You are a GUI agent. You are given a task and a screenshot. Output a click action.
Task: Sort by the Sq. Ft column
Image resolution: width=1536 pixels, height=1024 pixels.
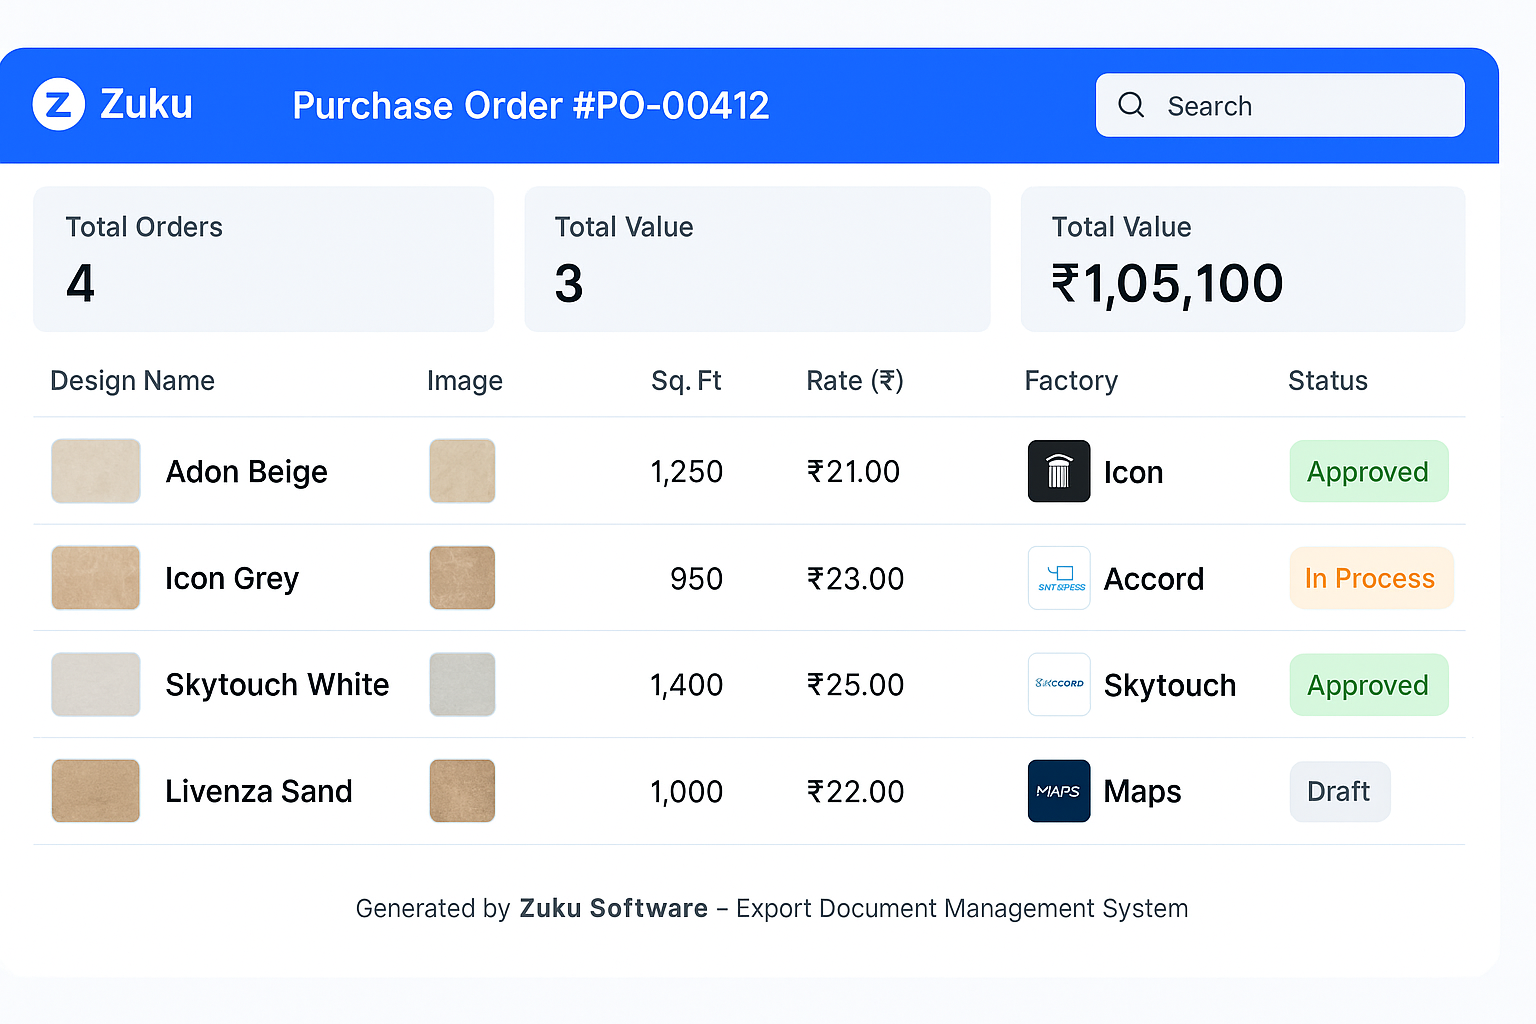click(x=686, y=381)
